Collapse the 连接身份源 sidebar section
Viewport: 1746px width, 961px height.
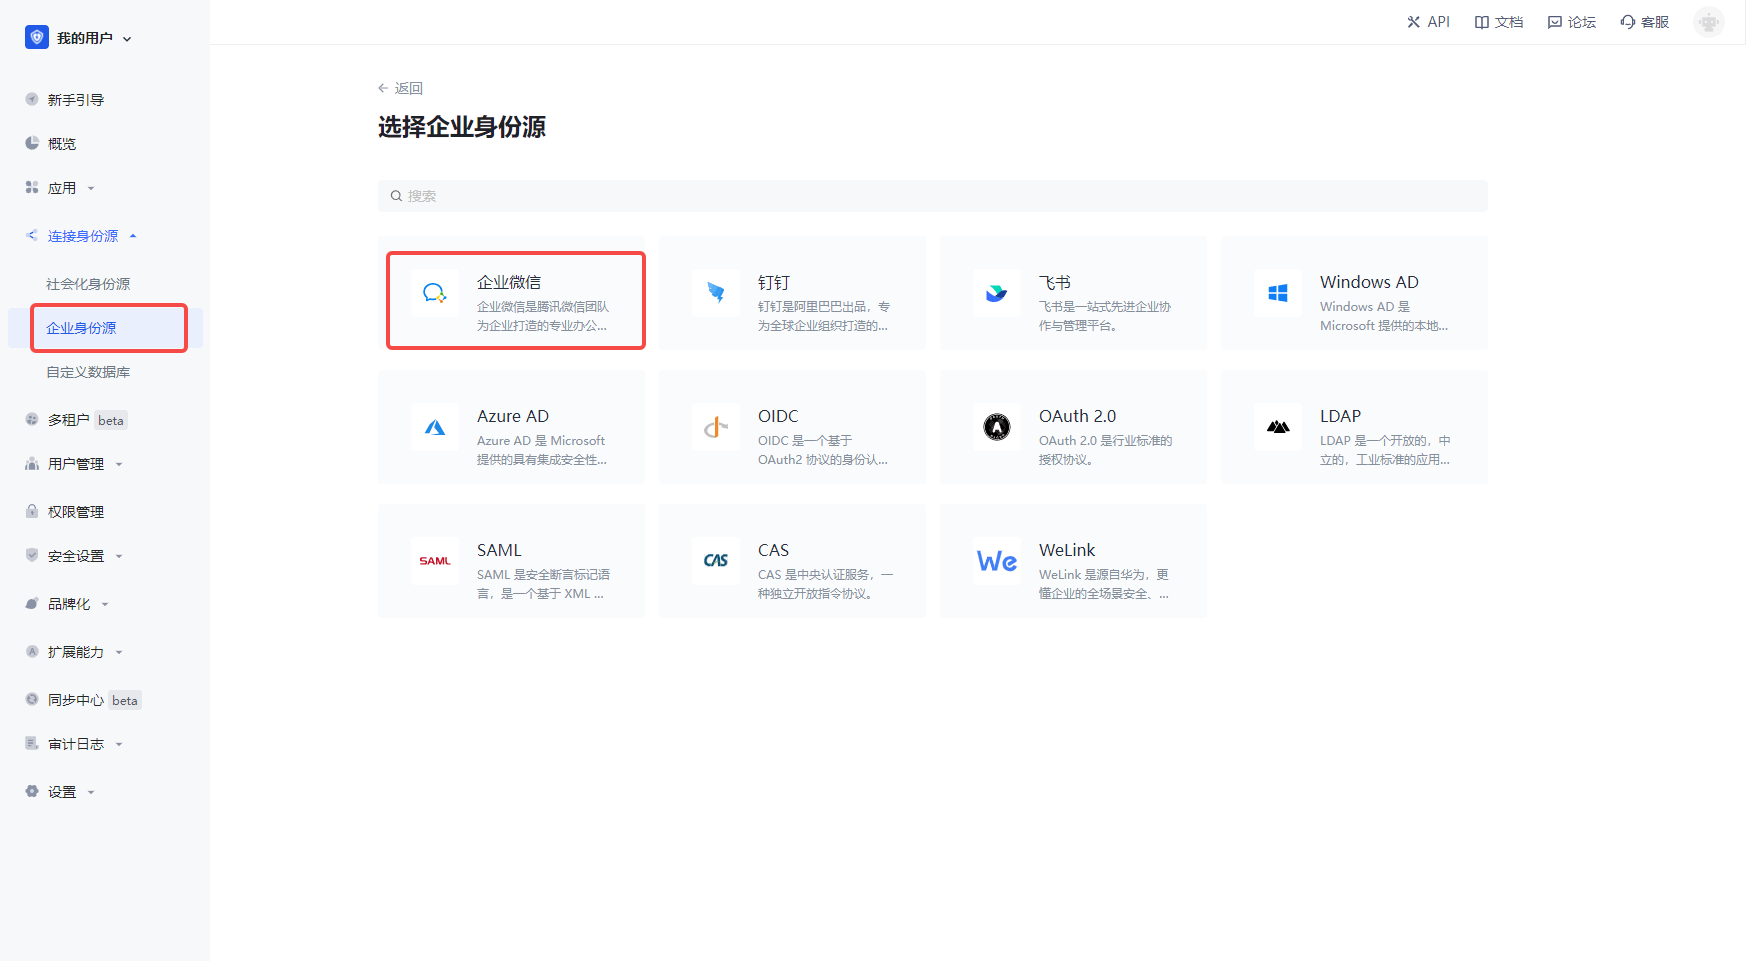tap(83, 236)
